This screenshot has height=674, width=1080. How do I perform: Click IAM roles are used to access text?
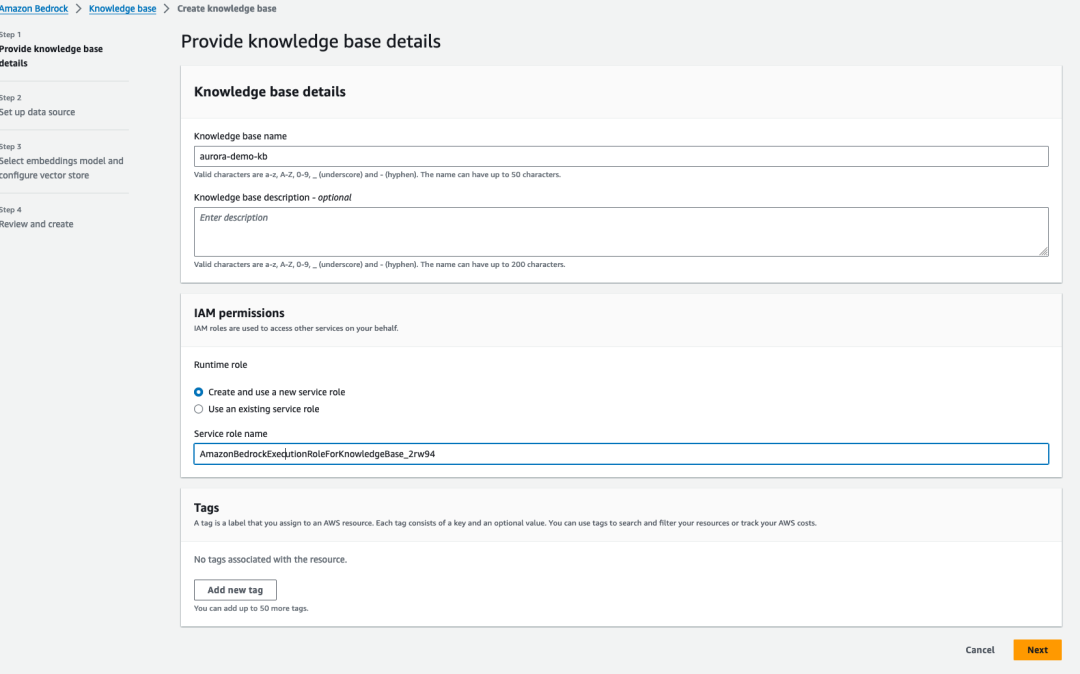point(296,328)
